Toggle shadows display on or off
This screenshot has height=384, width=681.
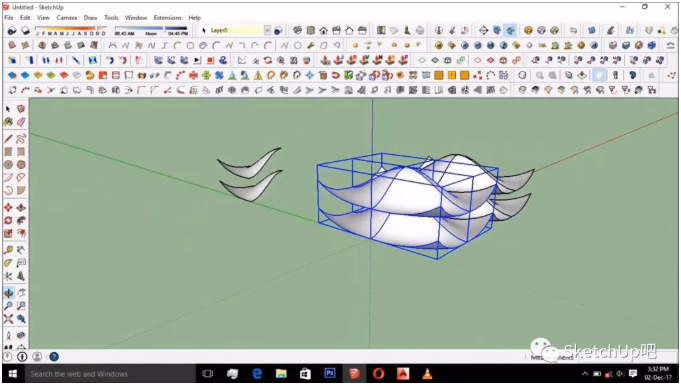12,30
